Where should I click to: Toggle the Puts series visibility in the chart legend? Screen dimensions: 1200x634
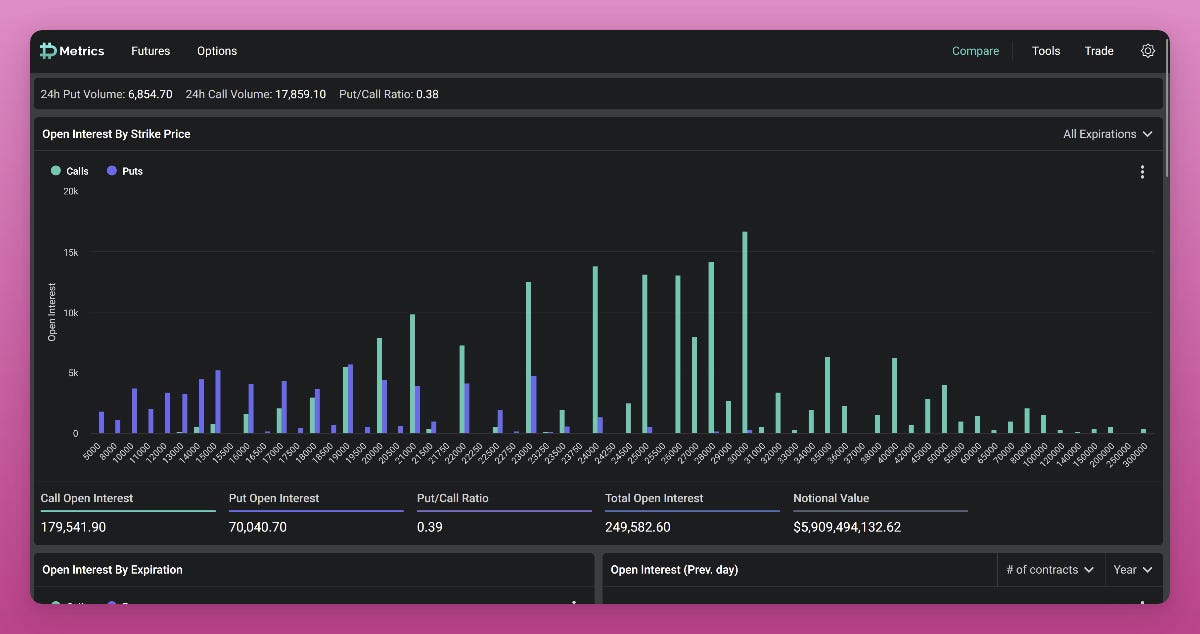click(x=124, y=171)
